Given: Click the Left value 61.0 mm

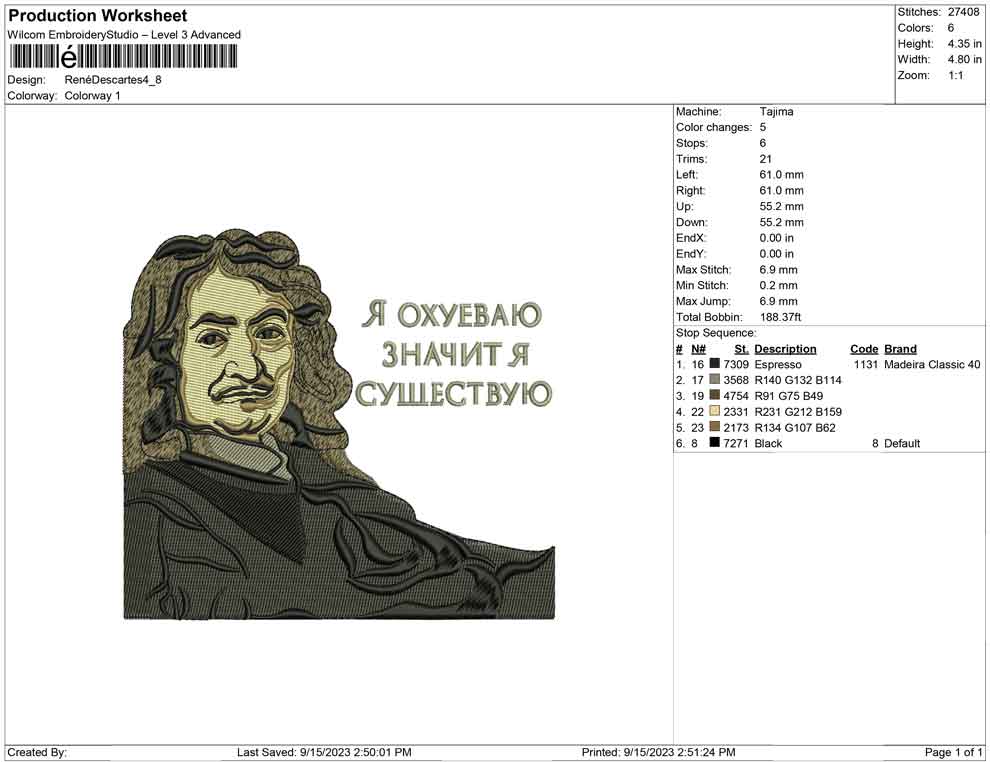Looking at the screenshot, I should click(782, 174).
